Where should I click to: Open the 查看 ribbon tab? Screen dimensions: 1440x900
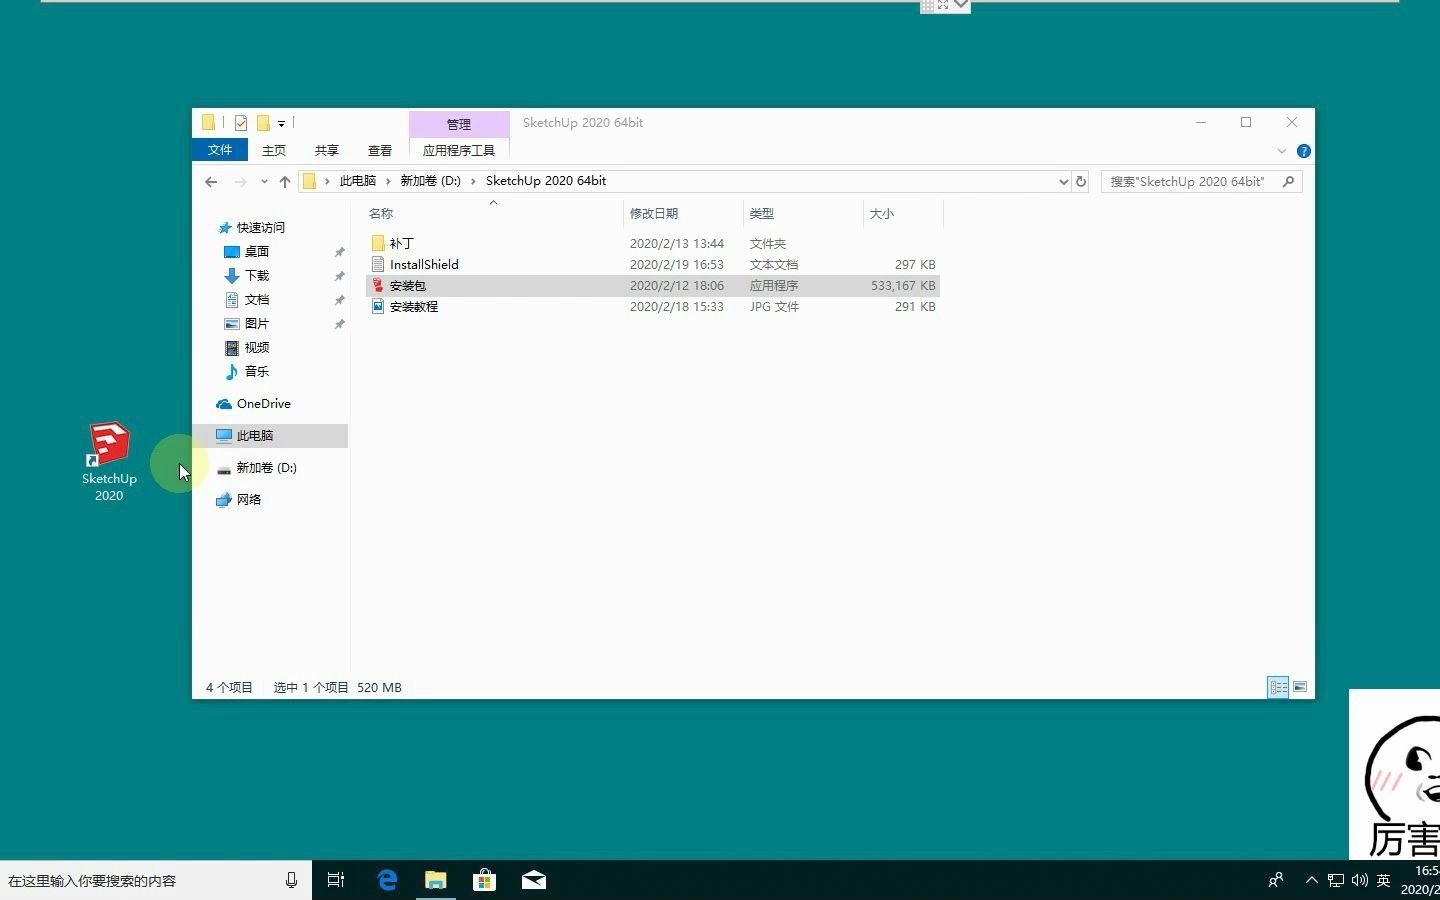click(x=380, y=150)
